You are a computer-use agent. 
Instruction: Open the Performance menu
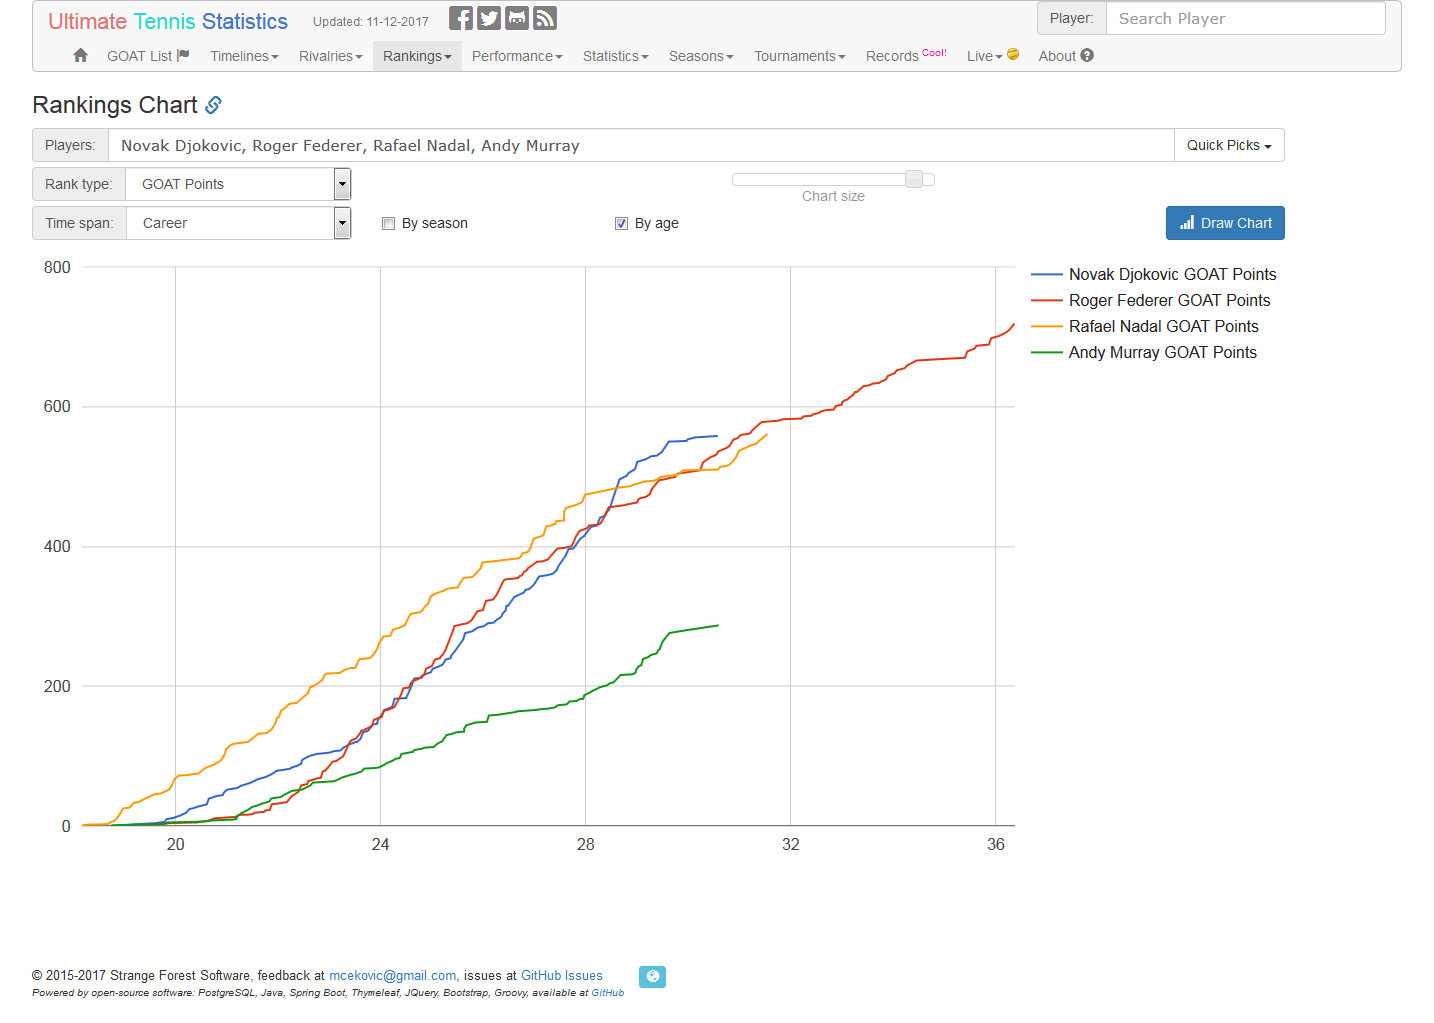coord(517,56)
